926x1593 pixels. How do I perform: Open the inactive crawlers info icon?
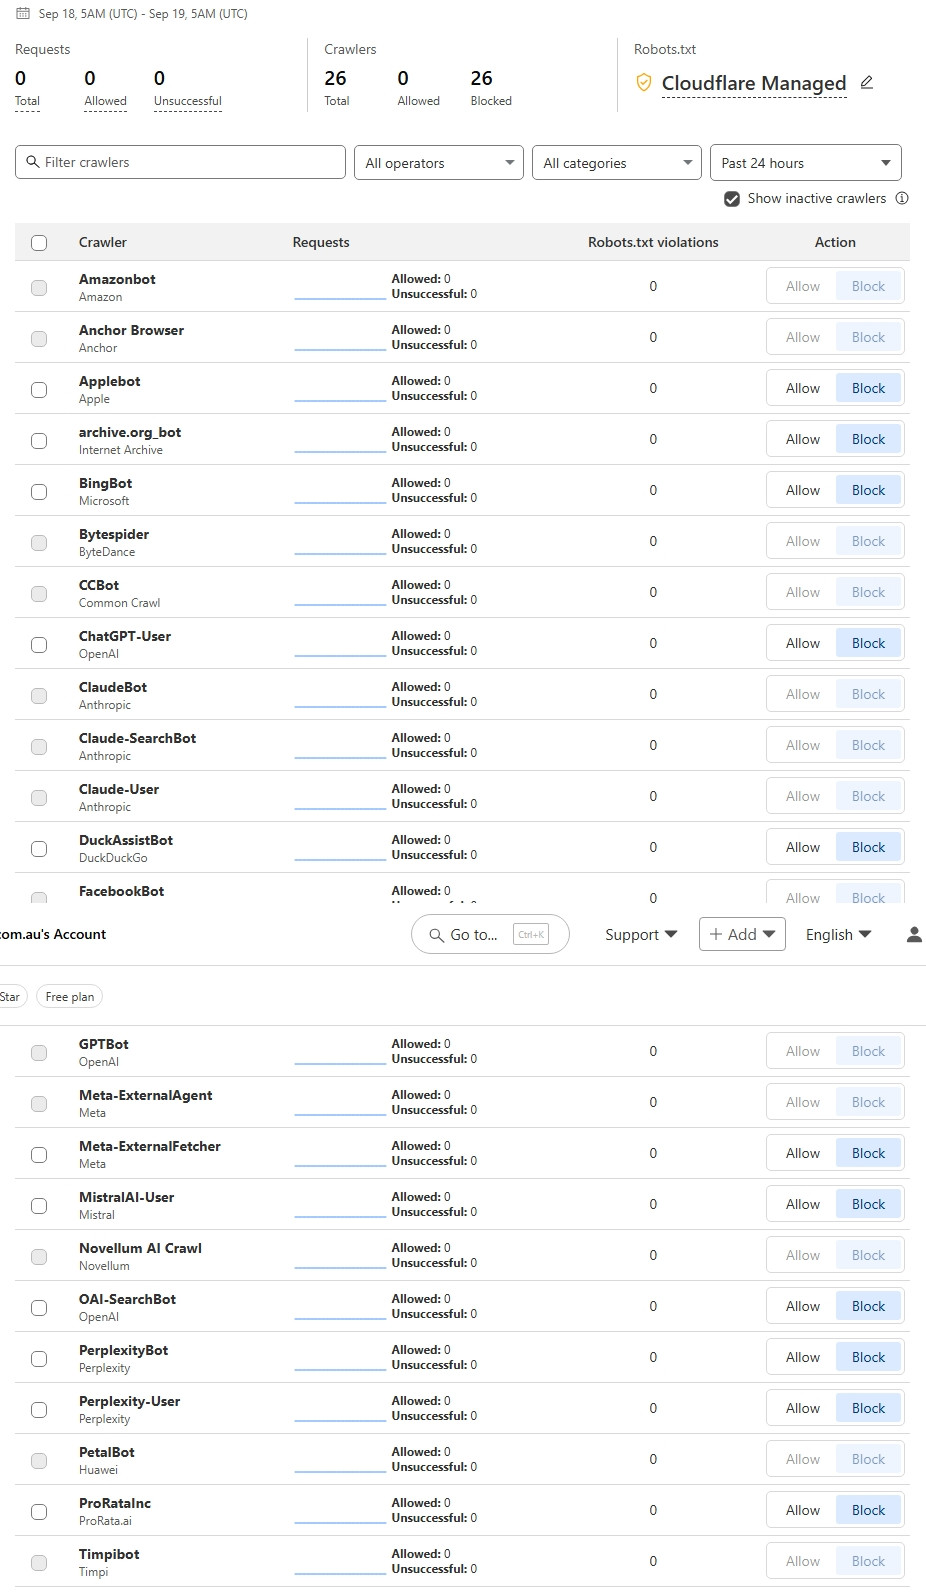(902, 198)
